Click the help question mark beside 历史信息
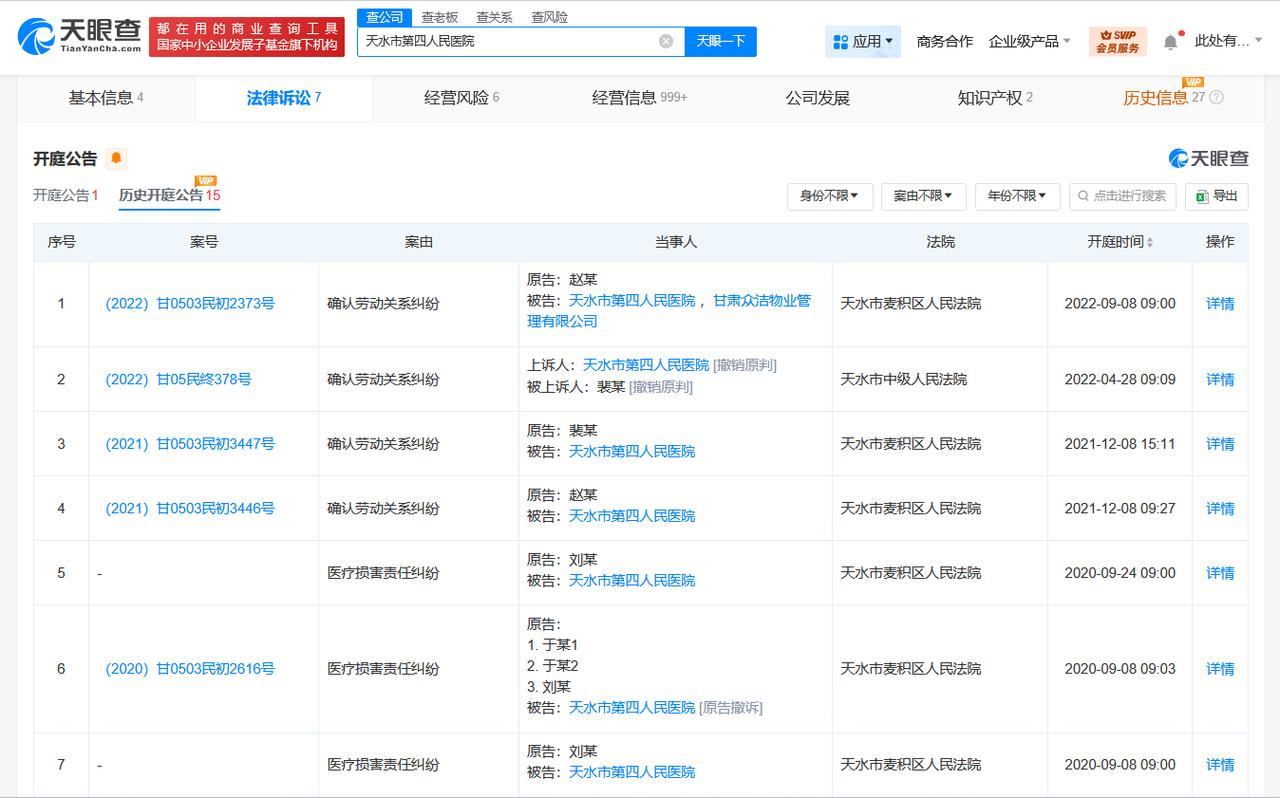 (x=1216, y=98)
